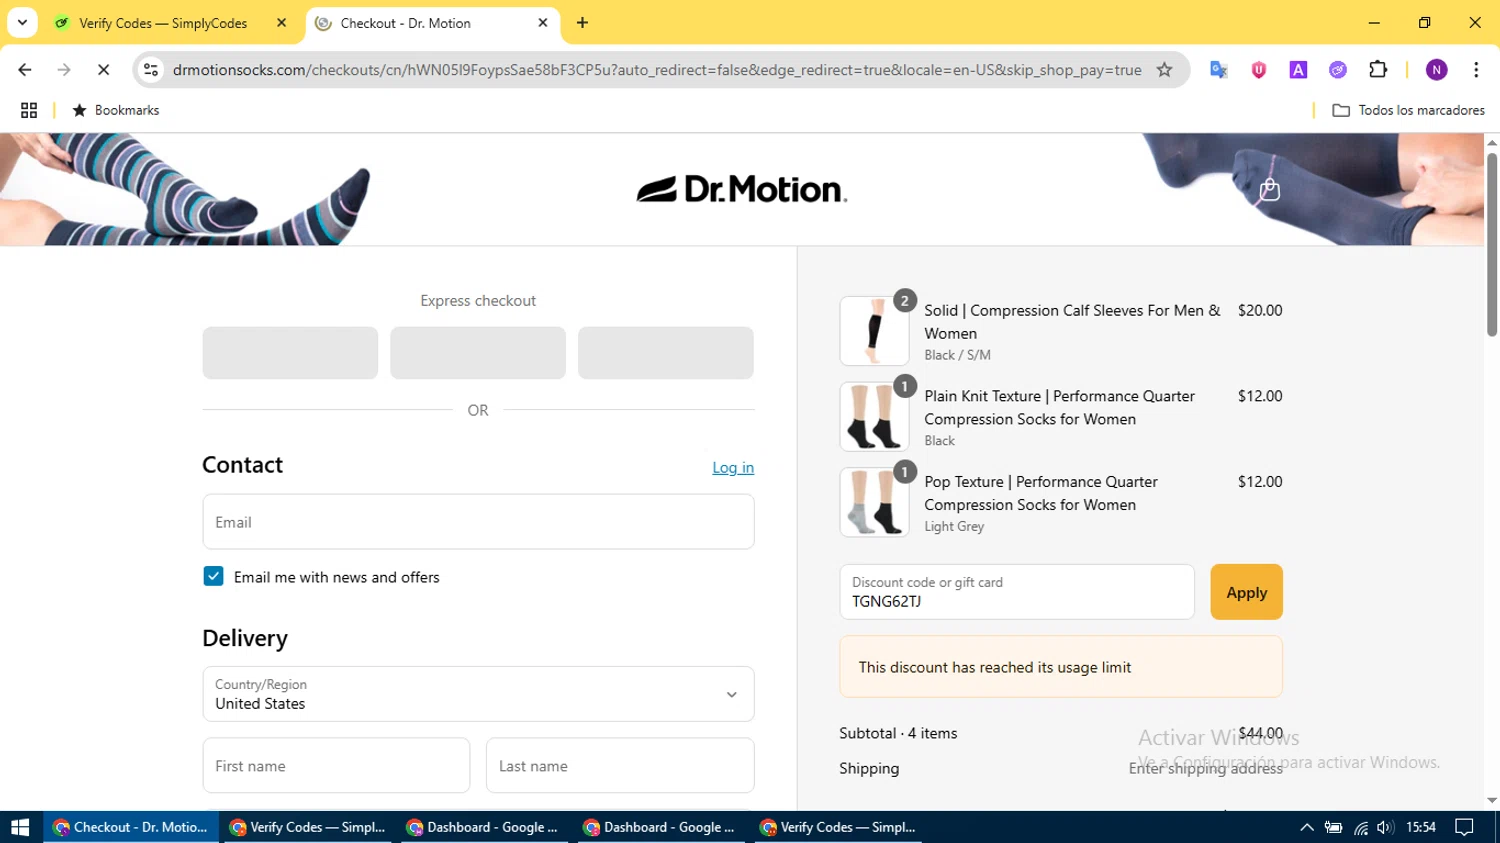The image size is (1500, 843).
Task: Open the Windows Start menu
Action: [x=20, y=827]
